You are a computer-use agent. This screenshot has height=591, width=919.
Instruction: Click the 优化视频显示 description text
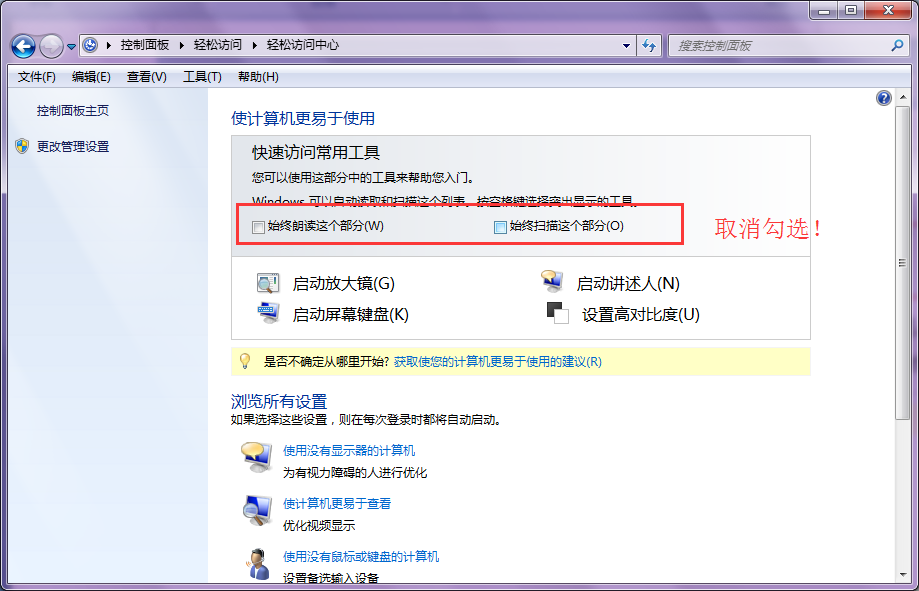(319, 525)
